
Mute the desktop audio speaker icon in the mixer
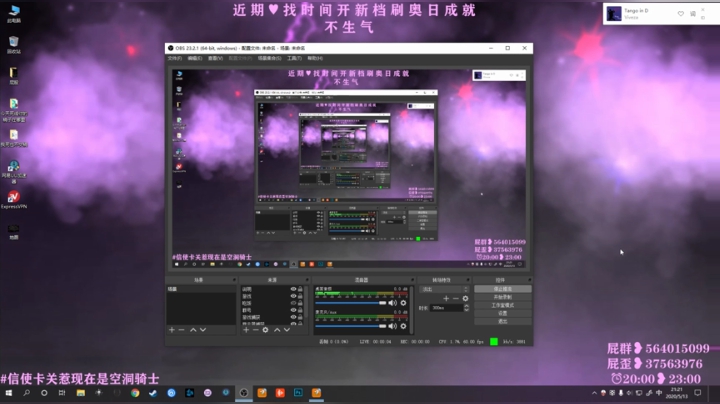coord(393,303)
